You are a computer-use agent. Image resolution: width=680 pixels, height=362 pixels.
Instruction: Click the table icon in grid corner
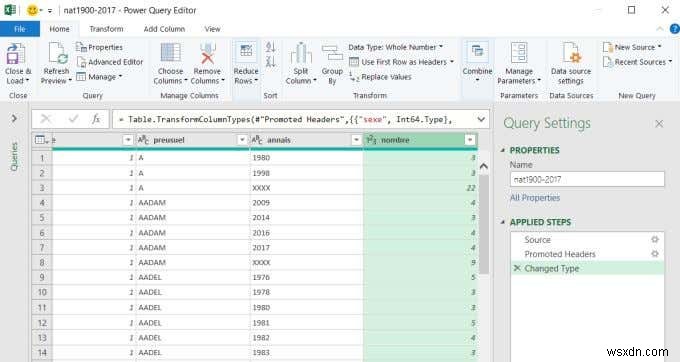point(41,140)
